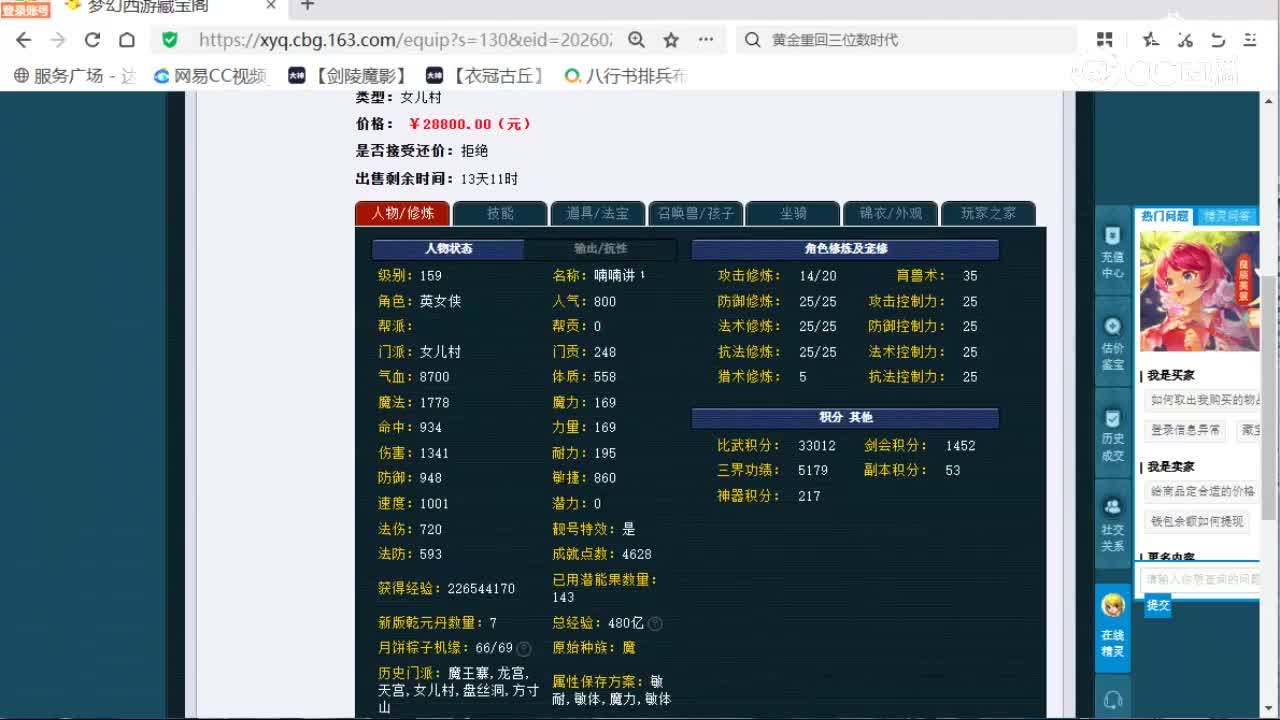Open the 【衣冠古丘】 bookmark
Viewport: 1280px width, 720px height.
tap(487, 75)
